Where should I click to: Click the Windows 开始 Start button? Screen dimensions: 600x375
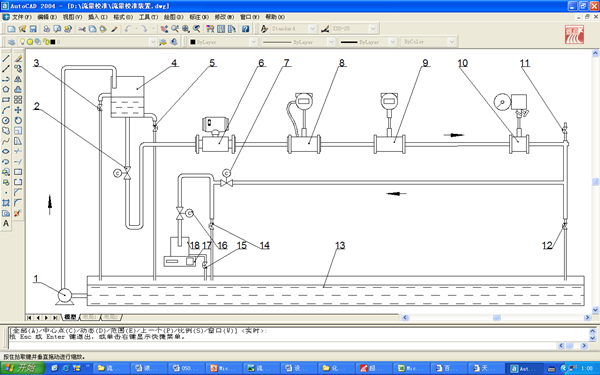coord(23,368)
